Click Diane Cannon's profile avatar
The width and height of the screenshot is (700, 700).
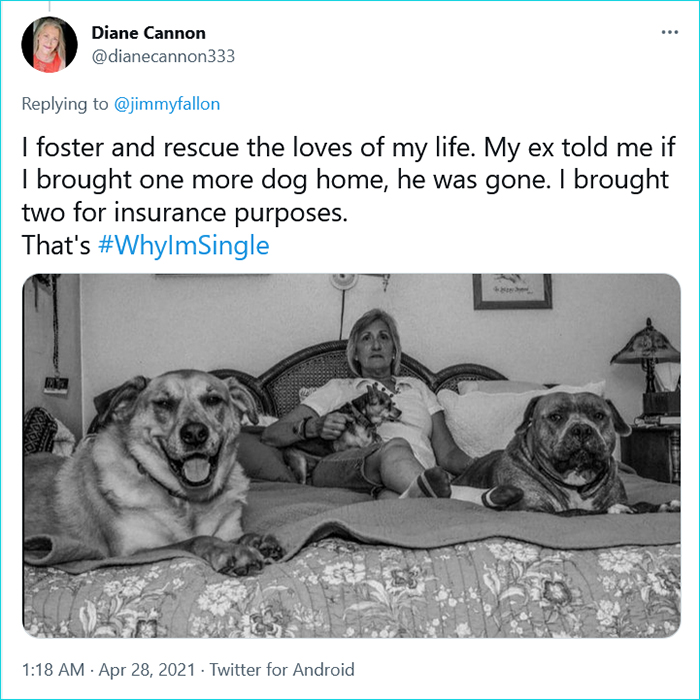click(x=47, y=44)
